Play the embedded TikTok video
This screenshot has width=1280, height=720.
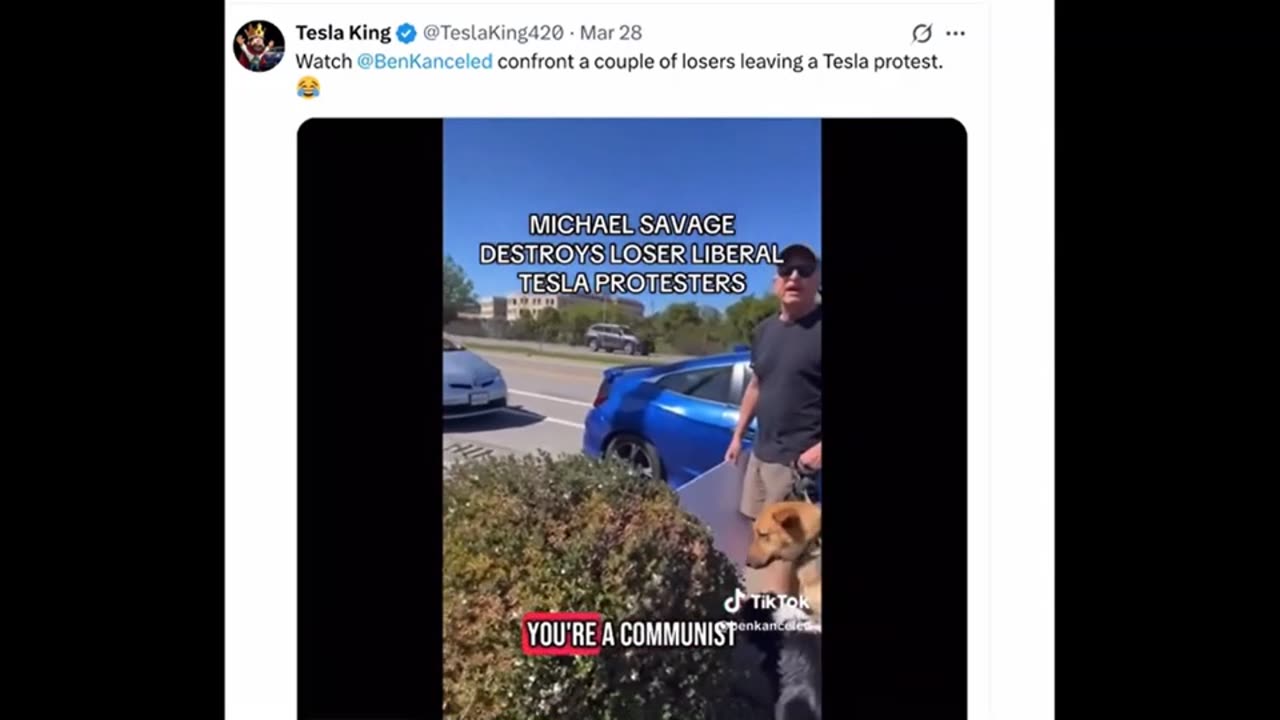click(632, 419)
